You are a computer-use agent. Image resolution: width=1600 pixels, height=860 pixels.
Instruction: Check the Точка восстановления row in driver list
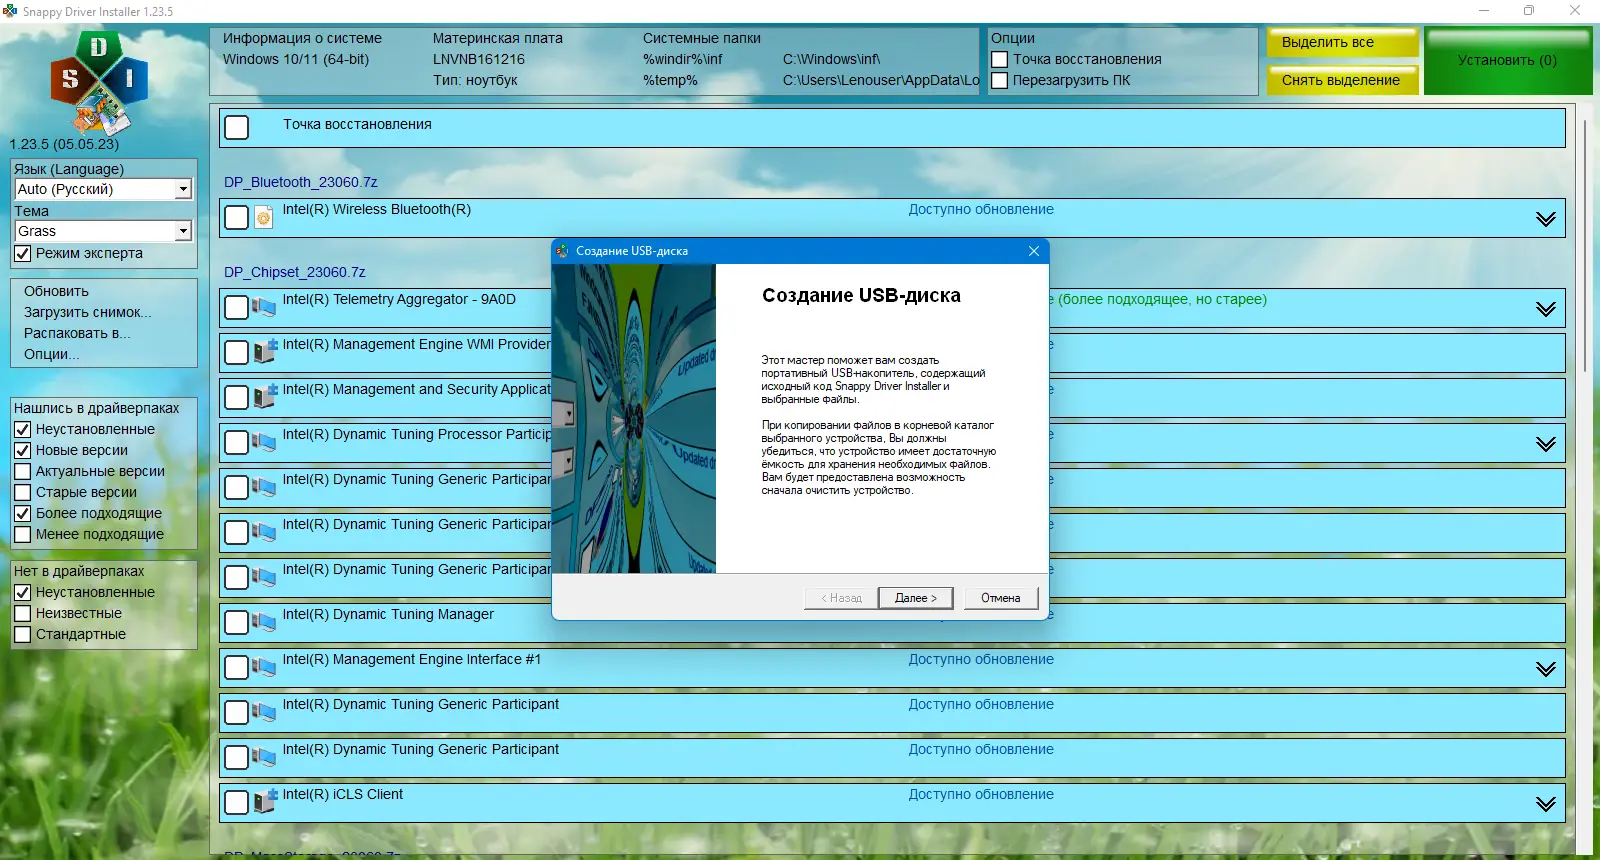pos(237,128)
